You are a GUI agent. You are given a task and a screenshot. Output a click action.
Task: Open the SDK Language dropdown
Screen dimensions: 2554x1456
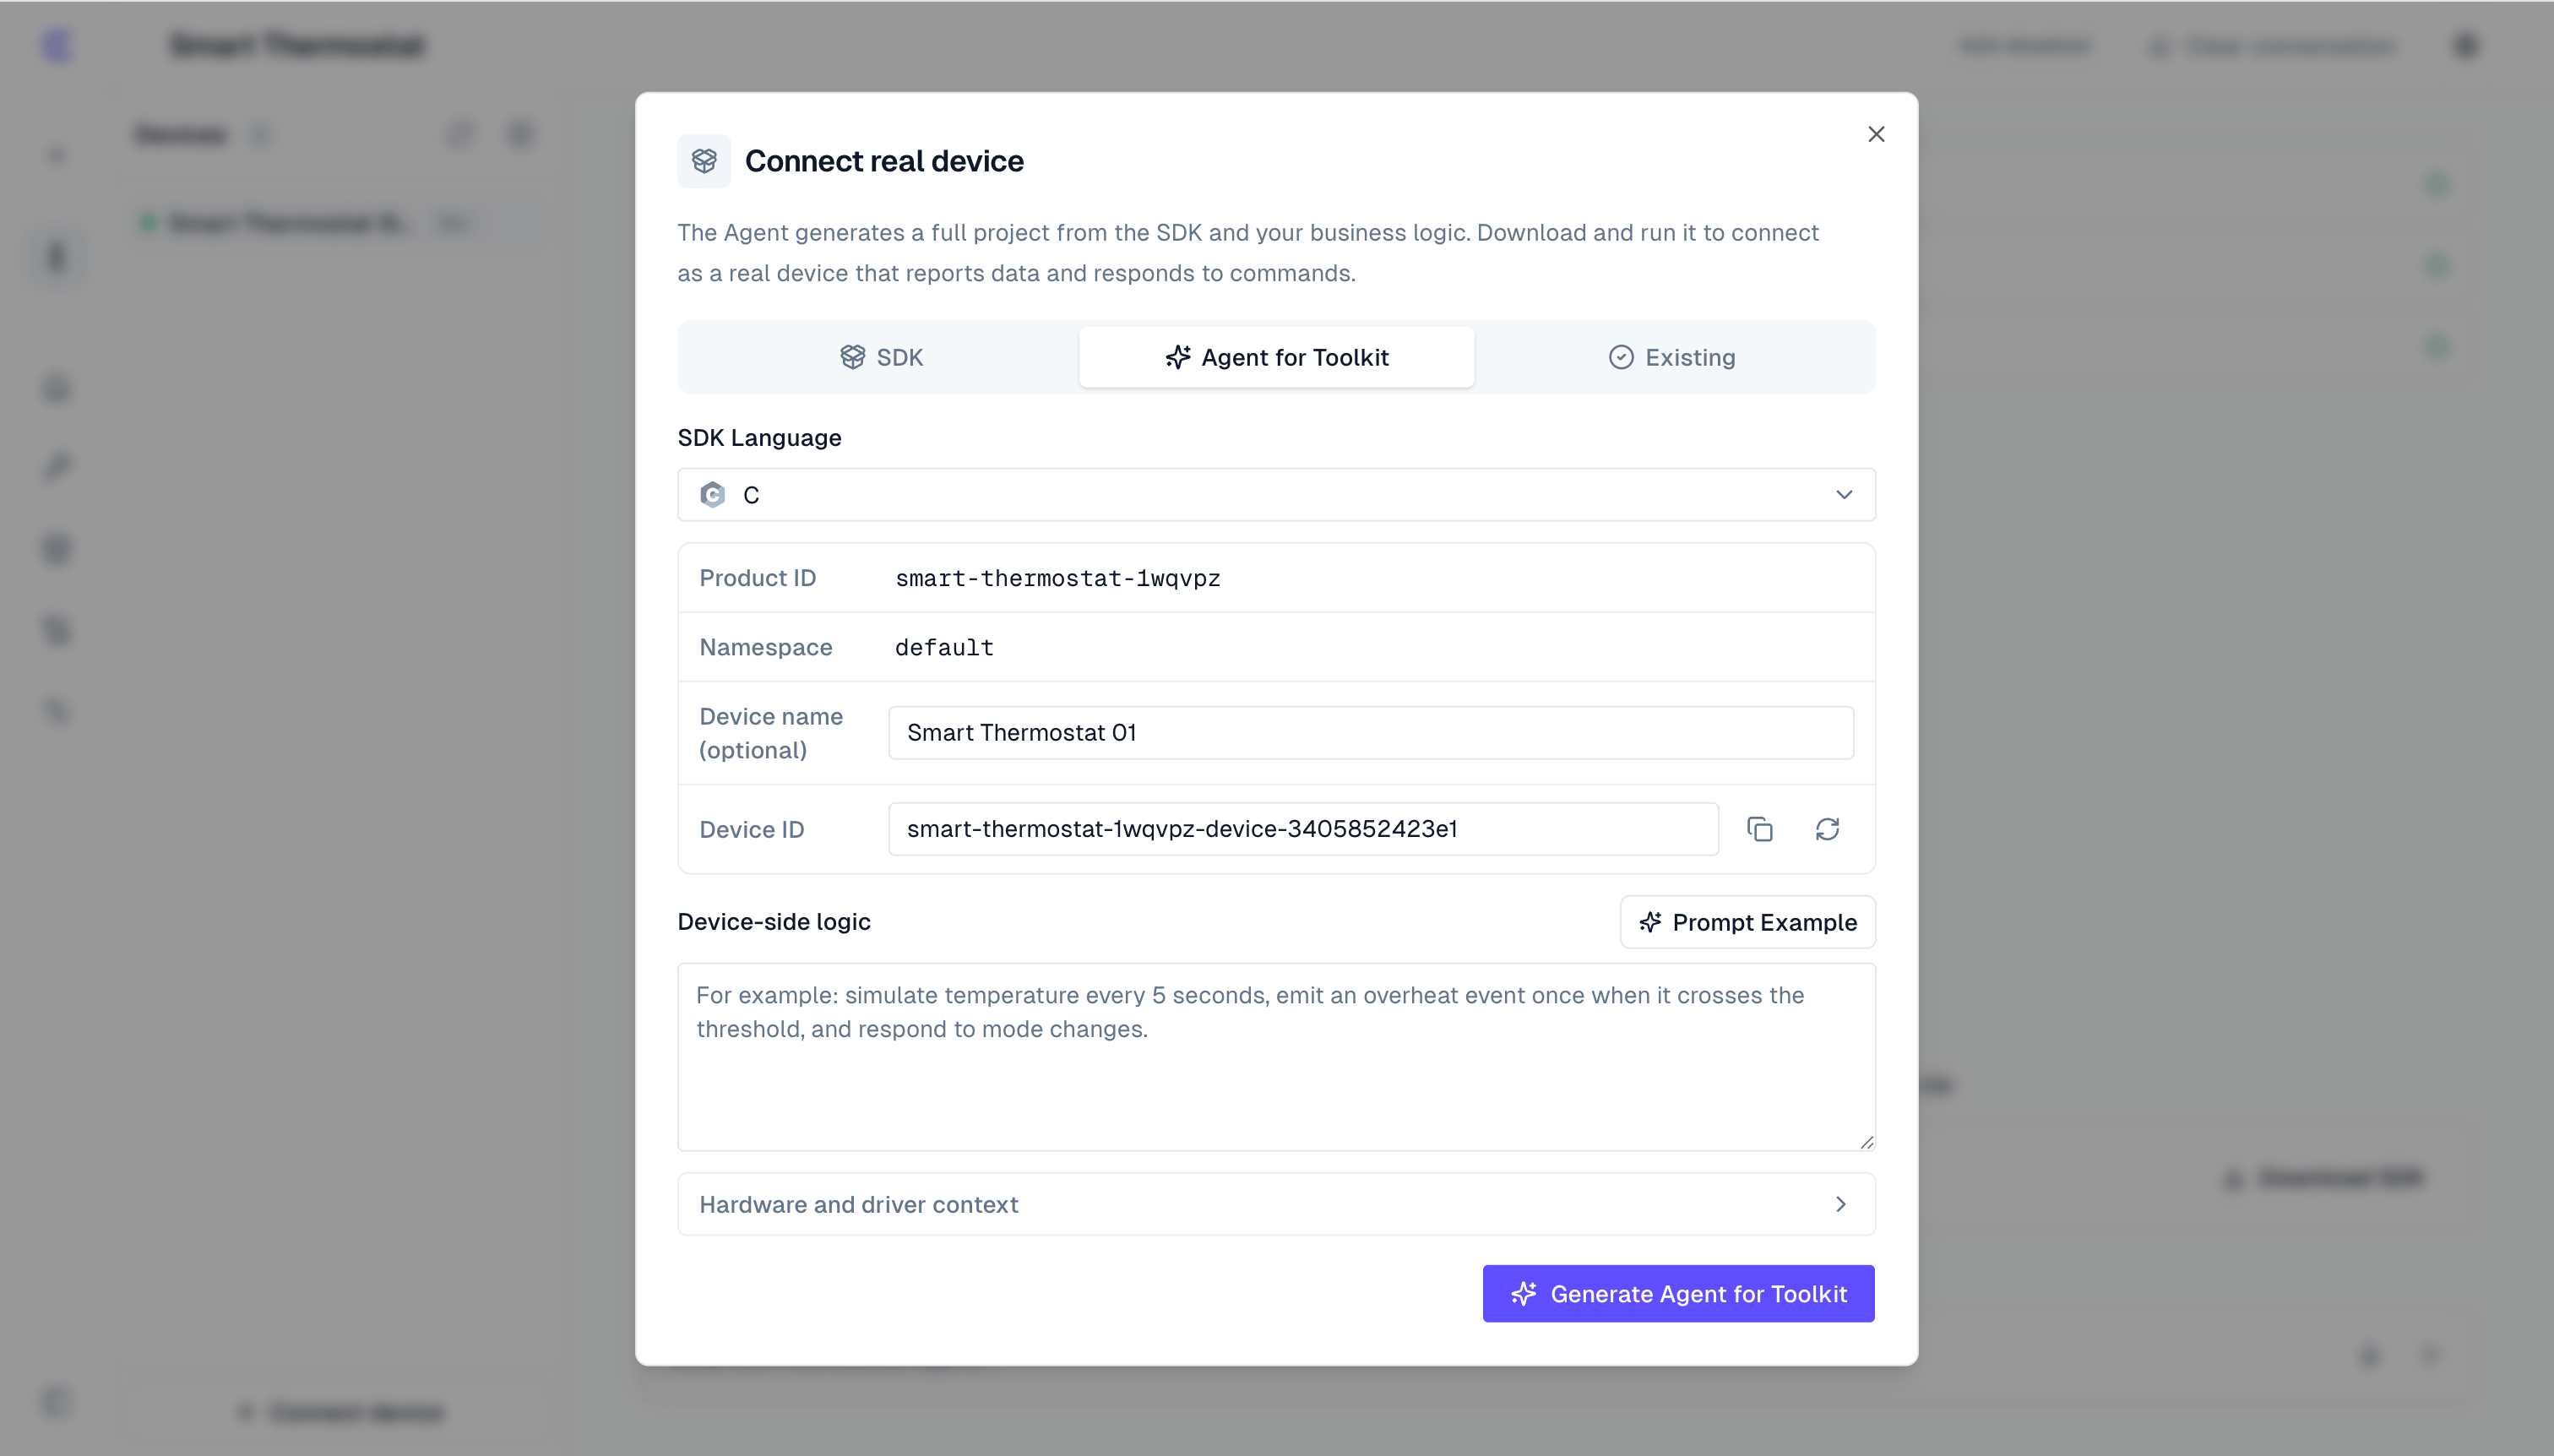pos(1276,495)
